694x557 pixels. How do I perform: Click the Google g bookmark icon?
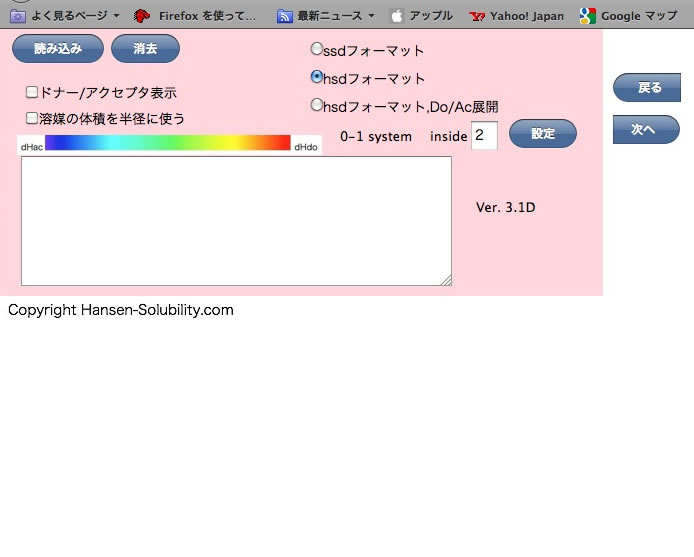(588, 16)
